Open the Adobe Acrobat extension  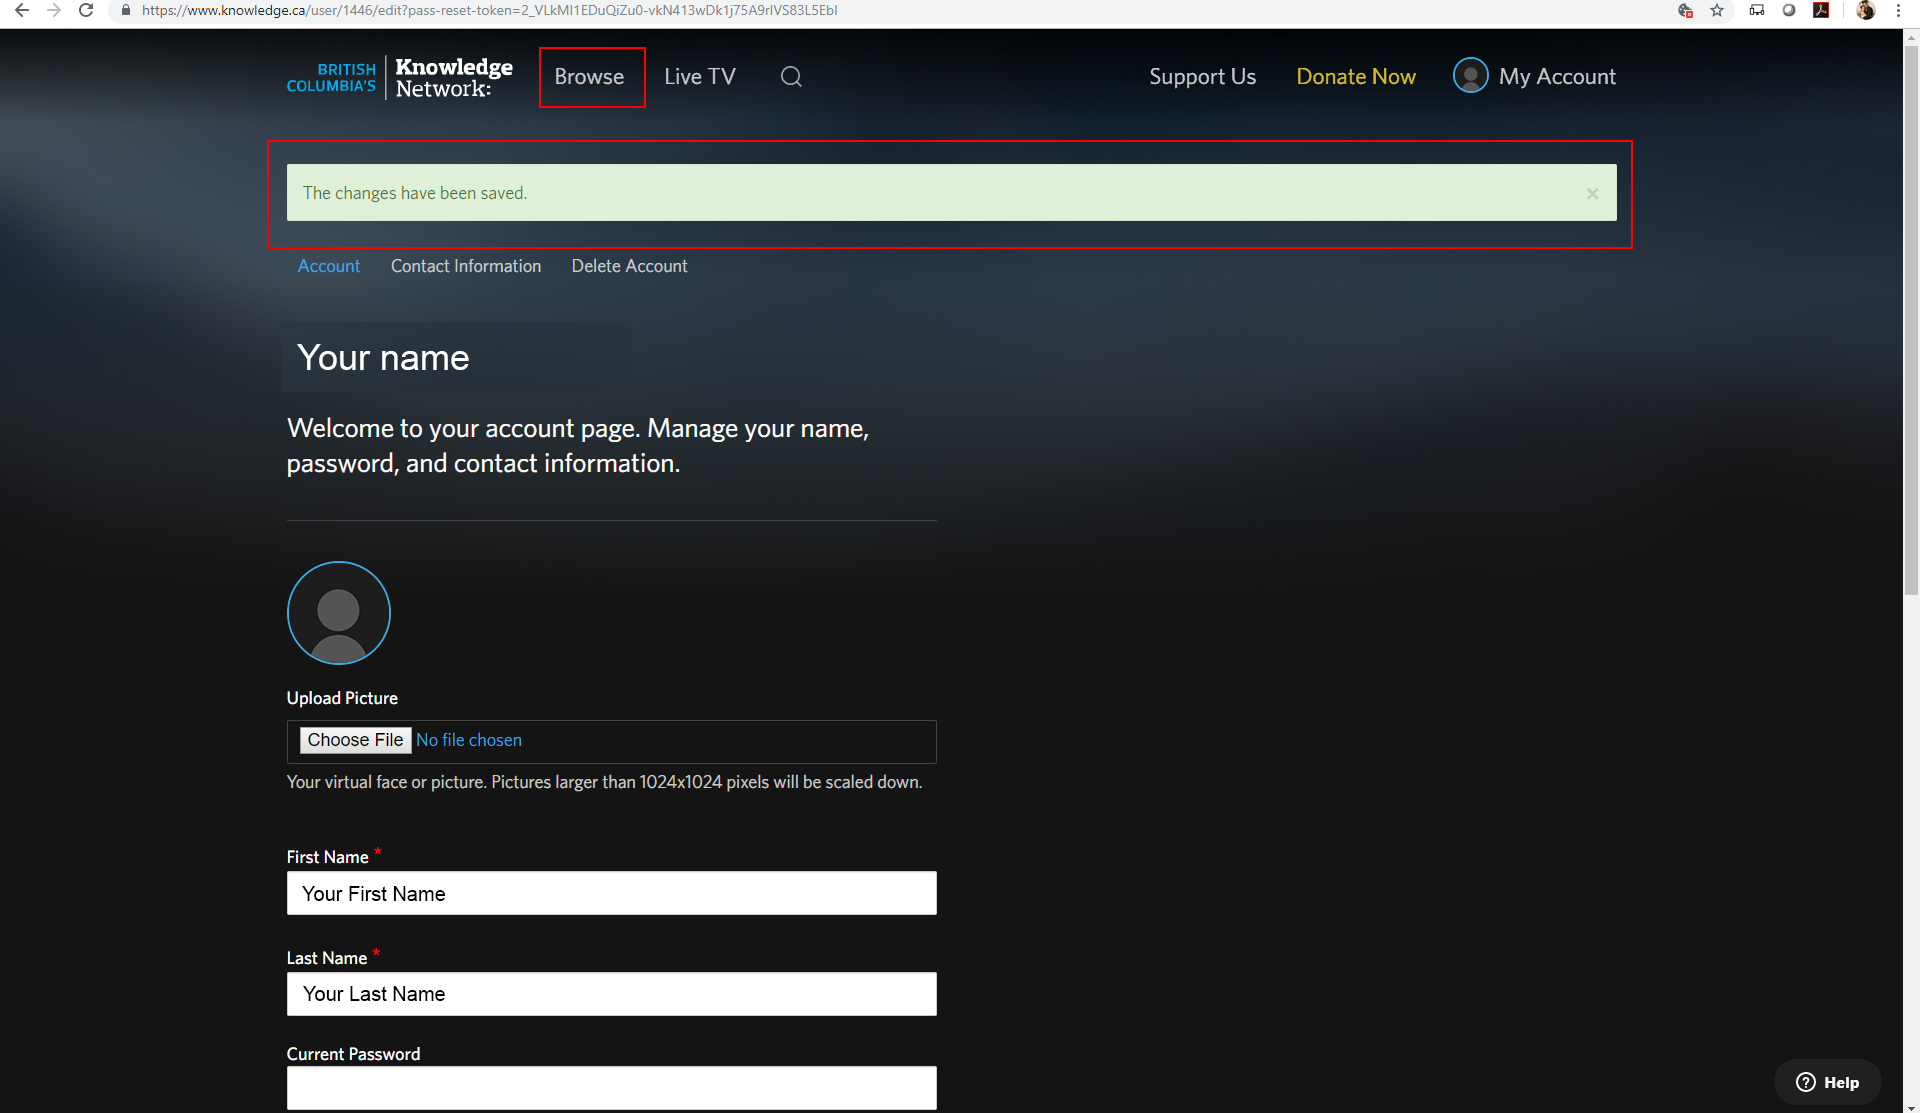pyautogui.click(x=1821, y=10)
